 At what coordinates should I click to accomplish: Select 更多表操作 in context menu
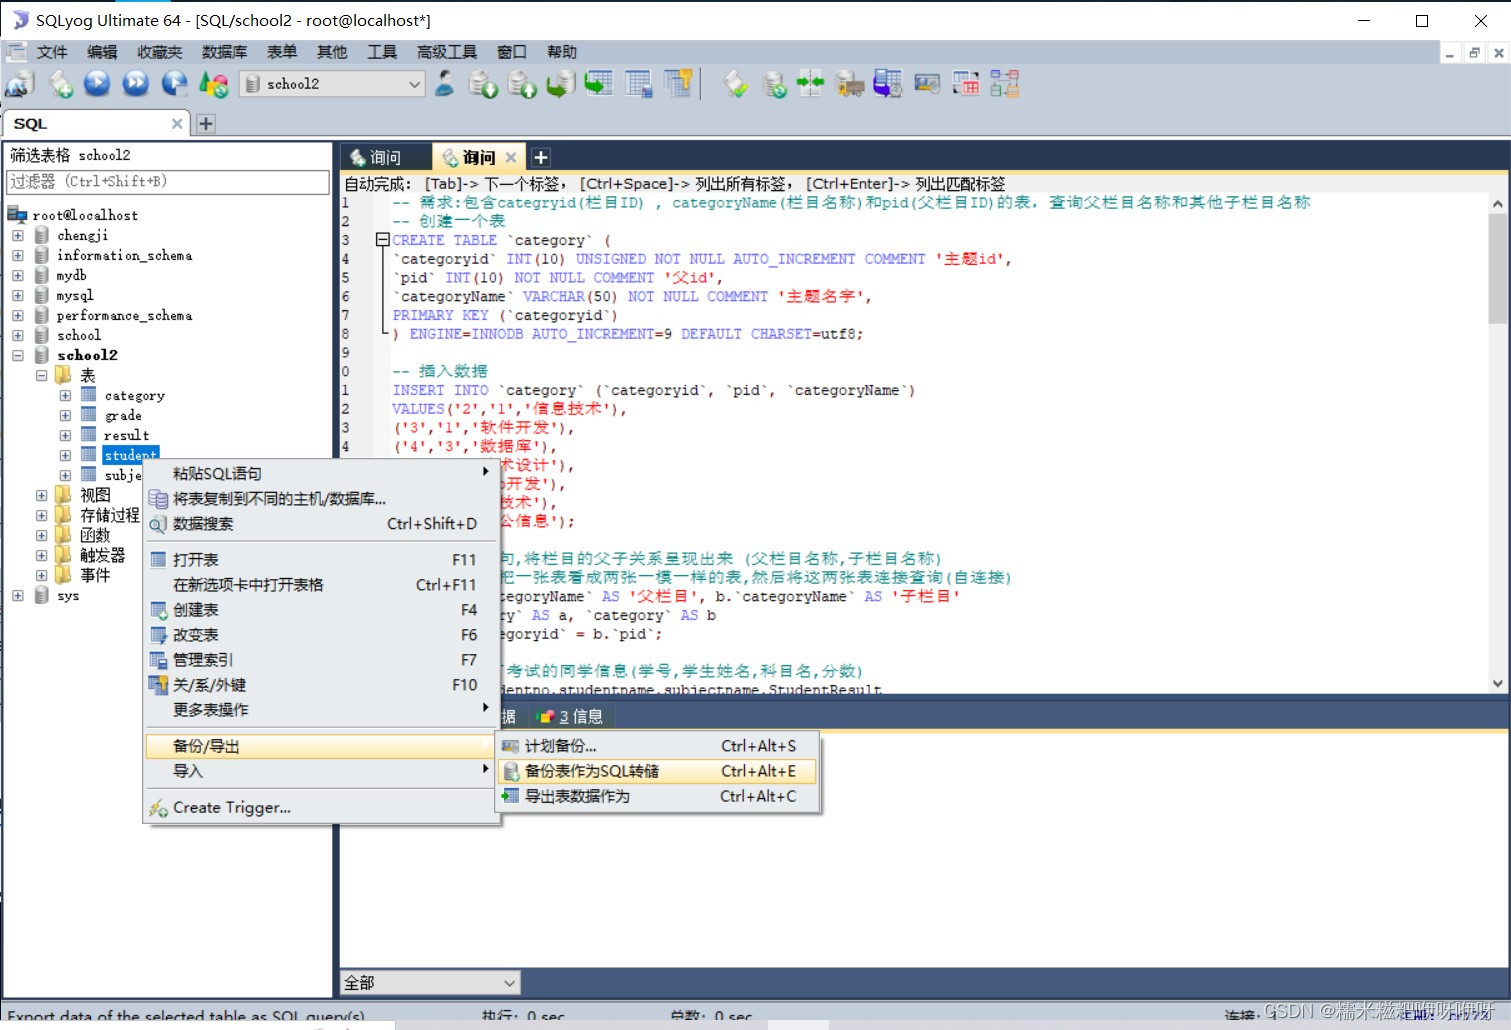point(321,709)
